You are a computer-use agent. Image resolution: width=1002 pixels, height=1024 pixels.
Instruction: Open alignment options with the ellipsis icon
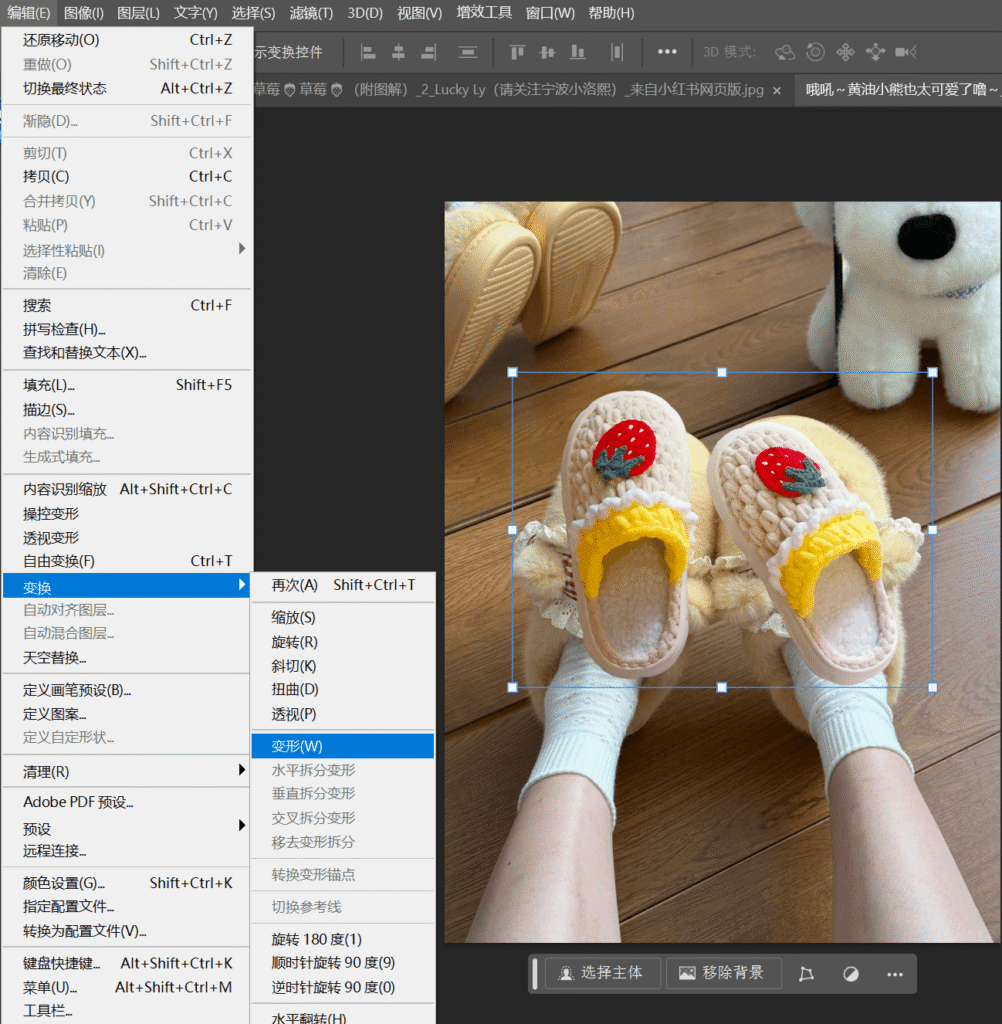(665, 51)
